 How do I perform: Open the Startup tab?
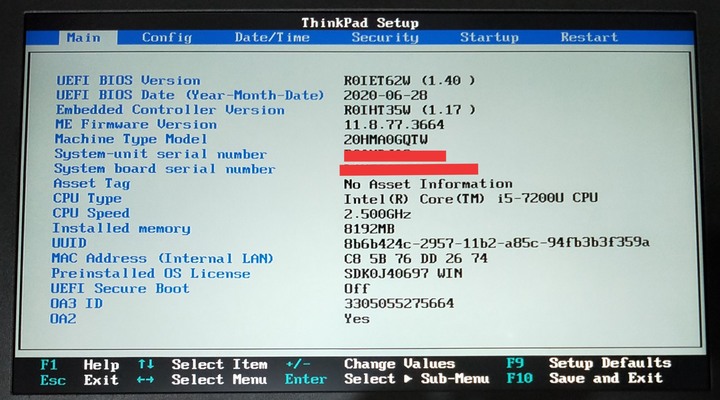[x=489, y=37]
